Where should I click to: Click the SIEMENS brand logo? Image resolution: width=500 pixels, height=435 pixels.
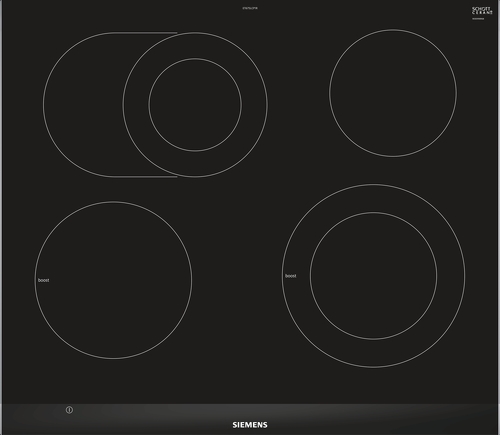[x=250, y=425]
